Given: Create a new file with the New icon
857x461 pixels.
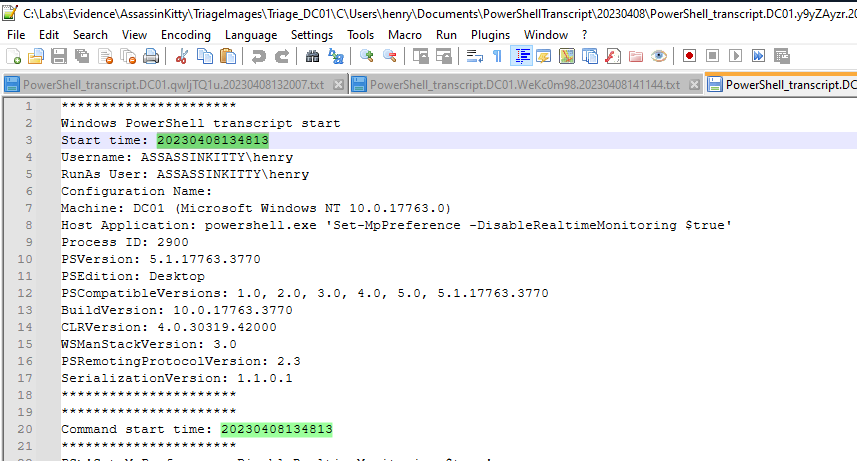Looking at the screenshot, I should pos(13,56).
